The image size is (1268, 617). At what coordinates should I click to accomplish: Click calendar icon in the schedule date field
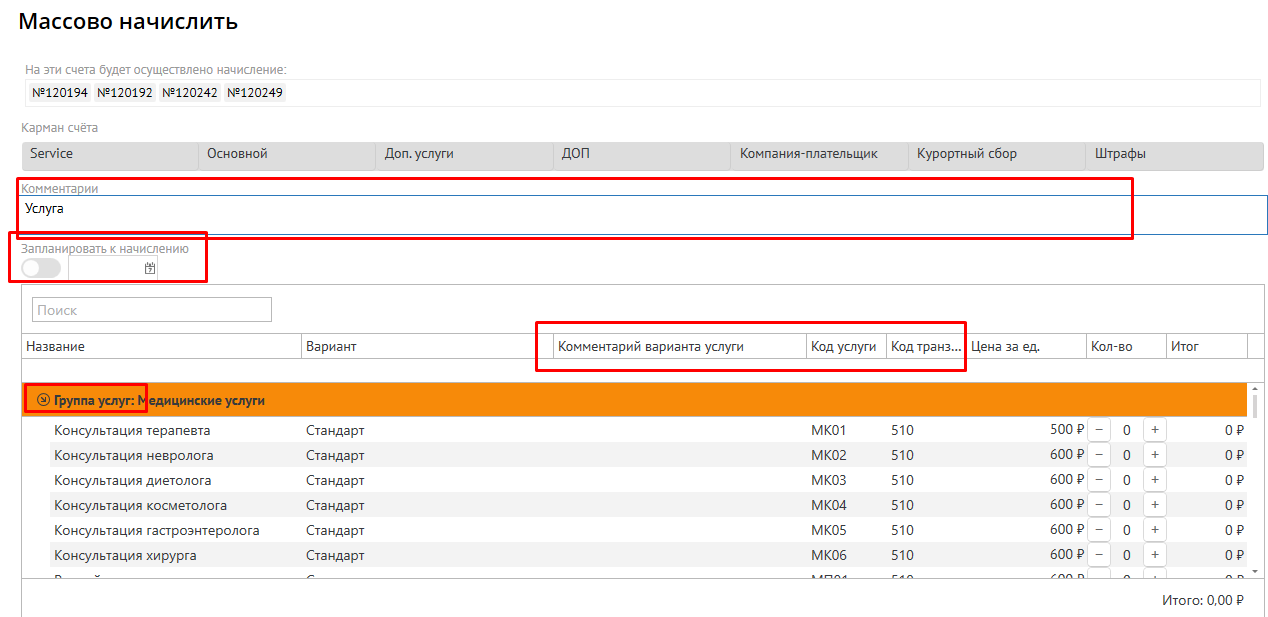pyautogui.click(x=150, y=268)
